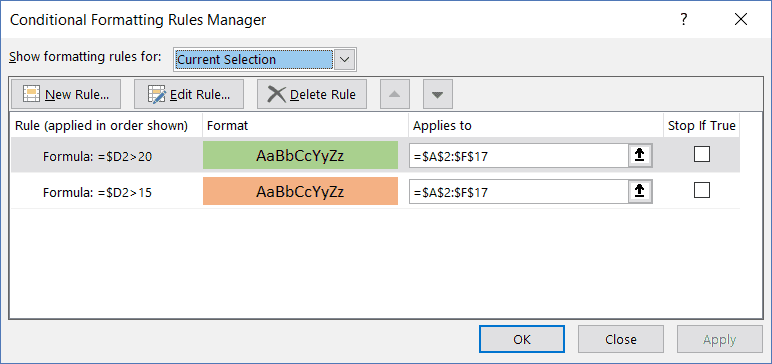
Task: Move rule down with arrow button
Action: coord(438,94)
